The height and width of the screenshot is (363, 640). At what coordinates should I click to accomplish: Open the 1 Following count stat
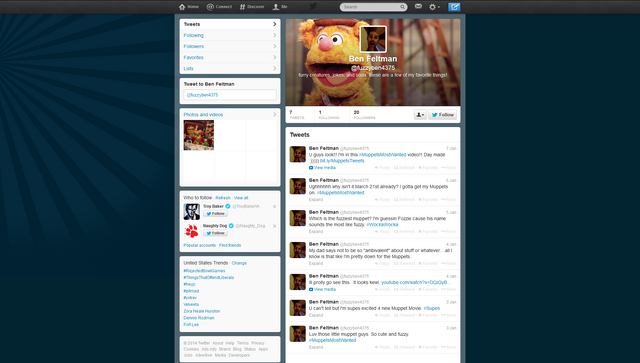pos(329,115)
